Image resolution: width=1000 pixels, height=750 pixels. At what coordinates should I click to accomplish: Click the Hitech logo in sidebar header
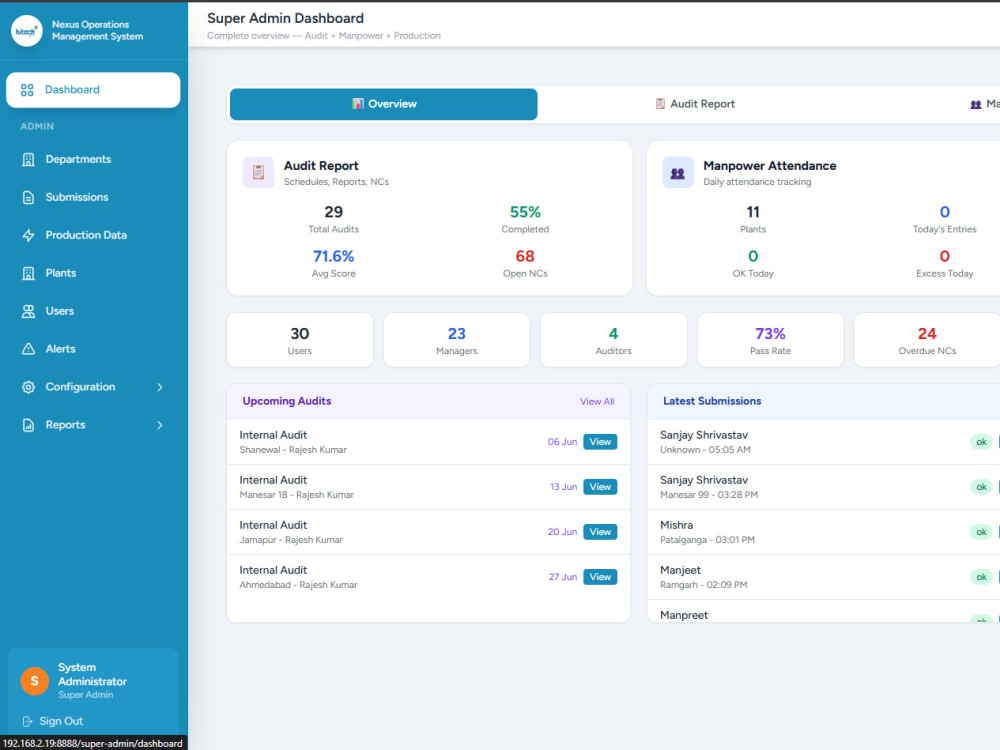click(x=26, y=31)
